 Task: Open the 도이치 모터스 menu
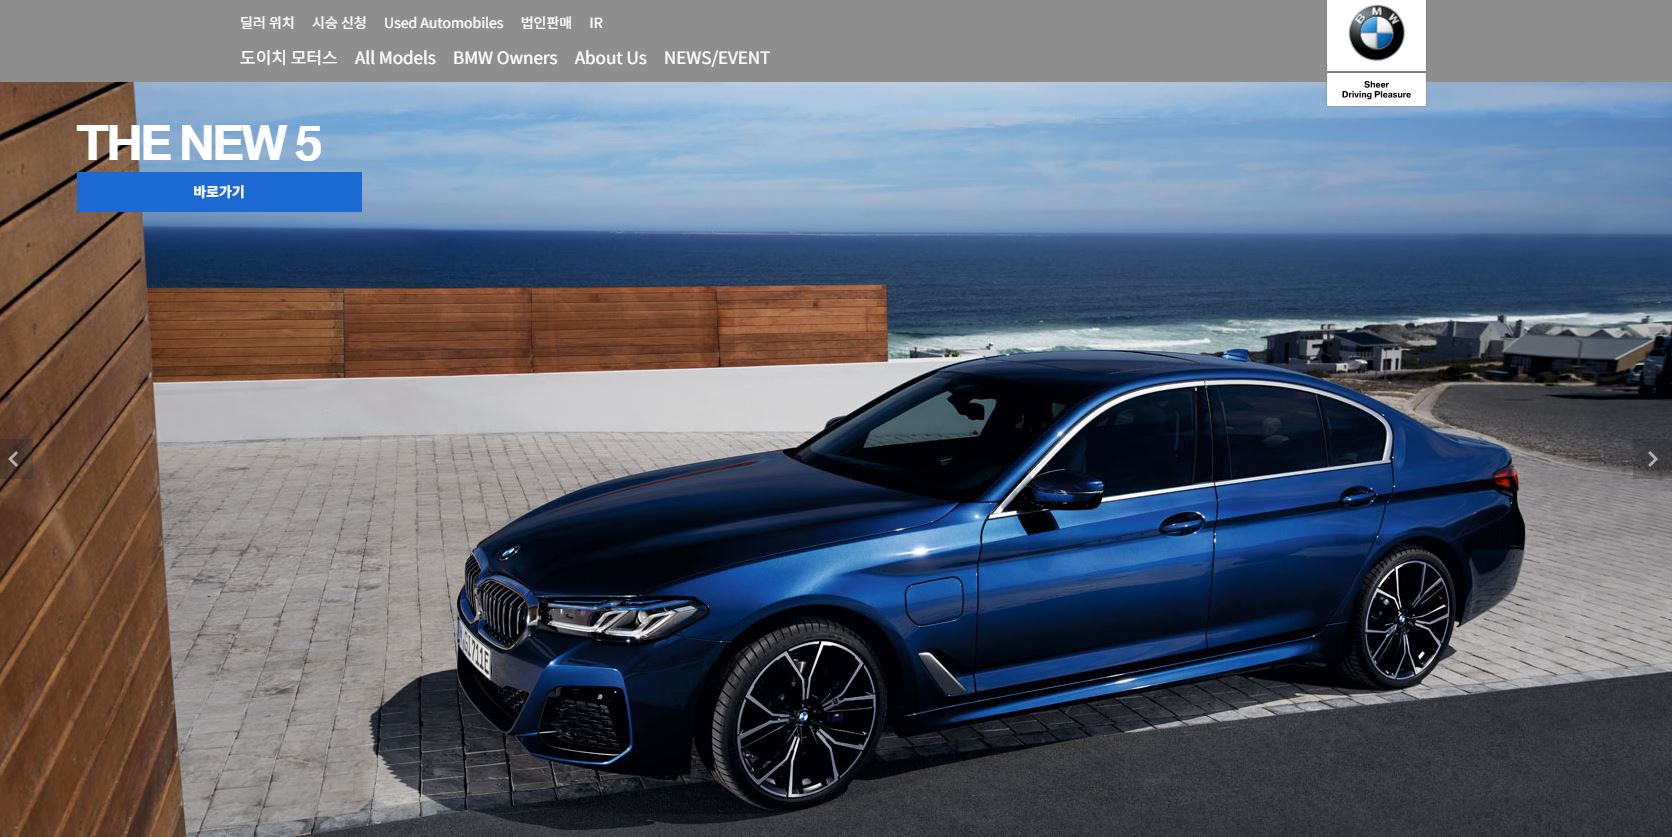(289, 57)
